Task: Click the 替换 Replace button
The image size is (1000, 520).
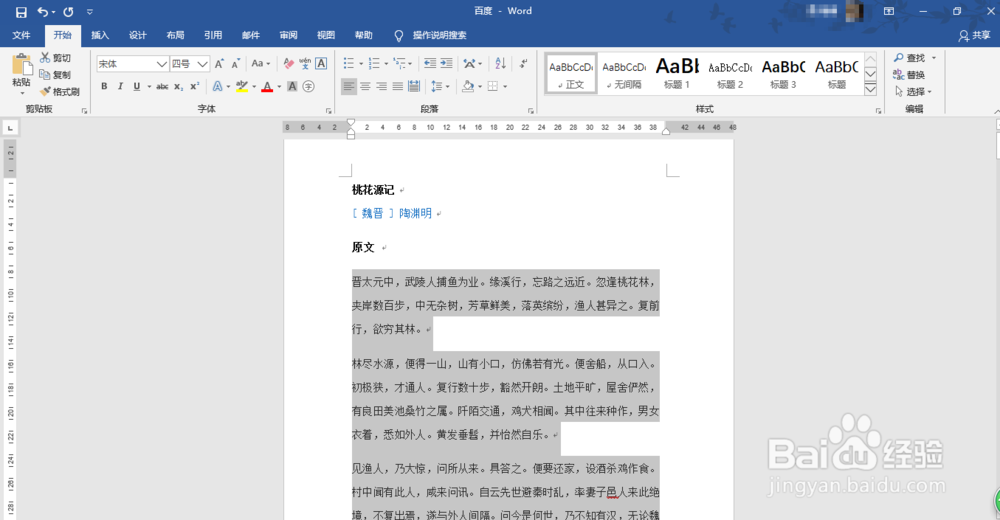Action: pyautogui.click(x=909, y=75)
